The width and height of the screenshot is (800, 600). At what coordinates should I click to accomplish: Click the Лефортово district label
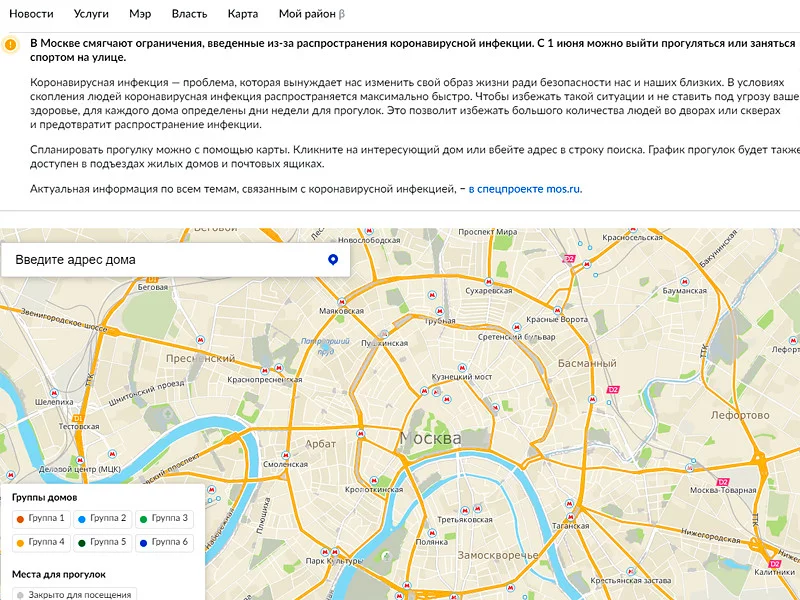coord(740,415)
